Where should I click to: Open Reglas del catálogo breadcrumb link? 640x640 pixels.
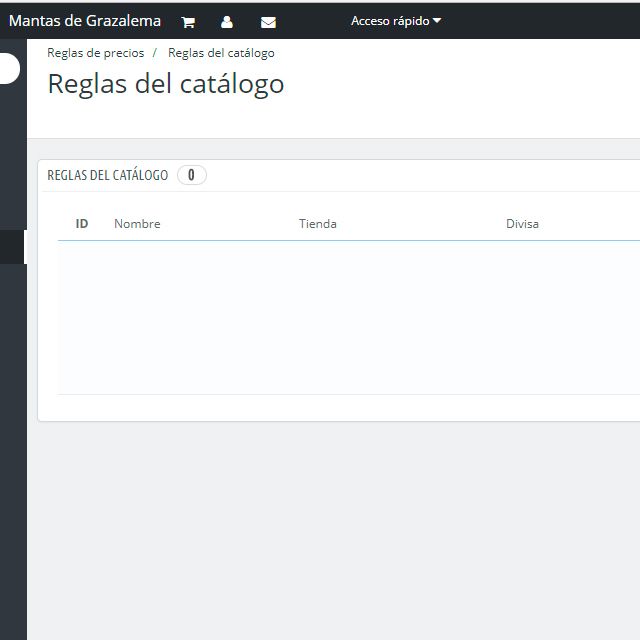point(221,53)
